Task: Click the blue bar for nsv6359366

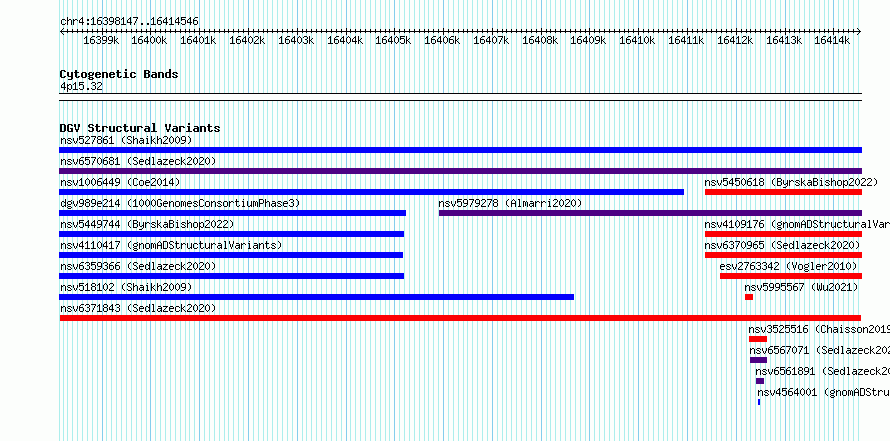Action: coord(232,276)
